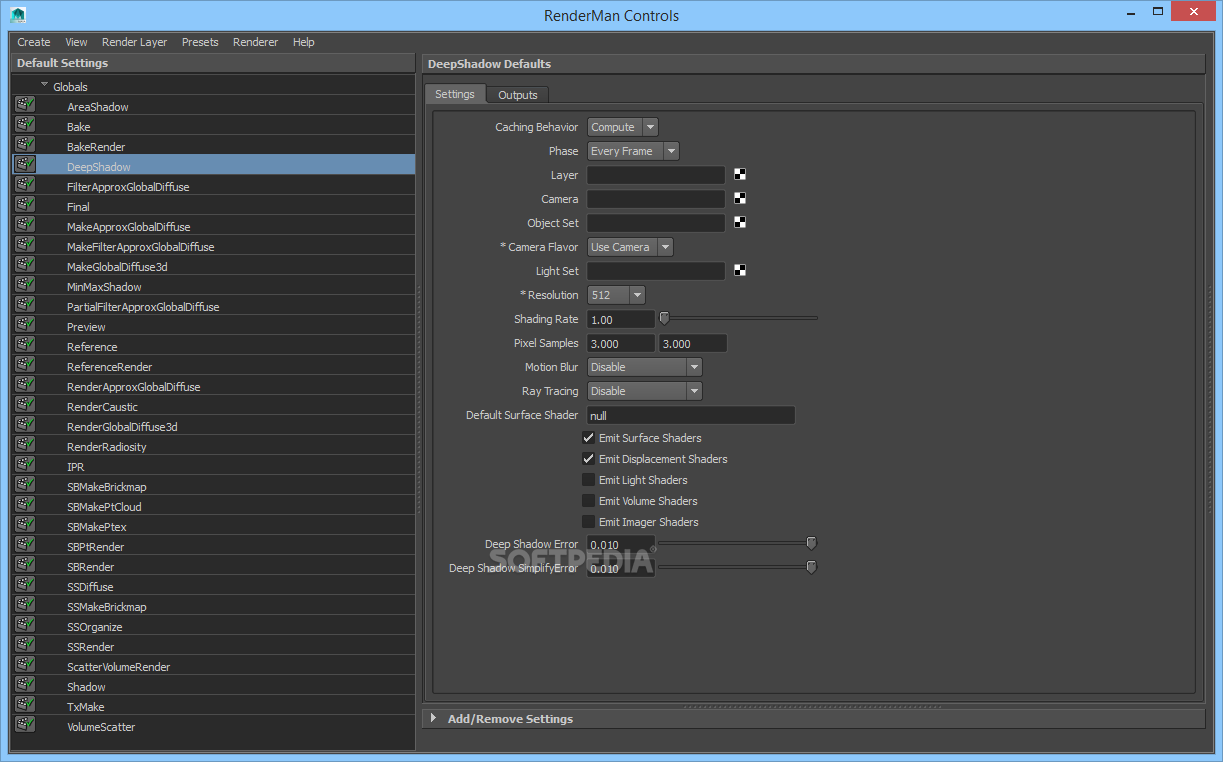The height and width of the screenshot is (762, 1223).
Task: Click the Default Surface Shader field
Action: (x=691, y=415)
